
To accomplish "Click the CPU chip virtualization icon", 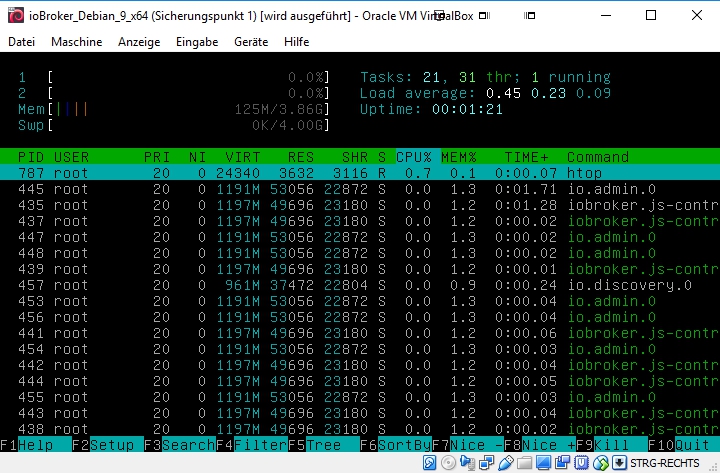I will point(581,463).
